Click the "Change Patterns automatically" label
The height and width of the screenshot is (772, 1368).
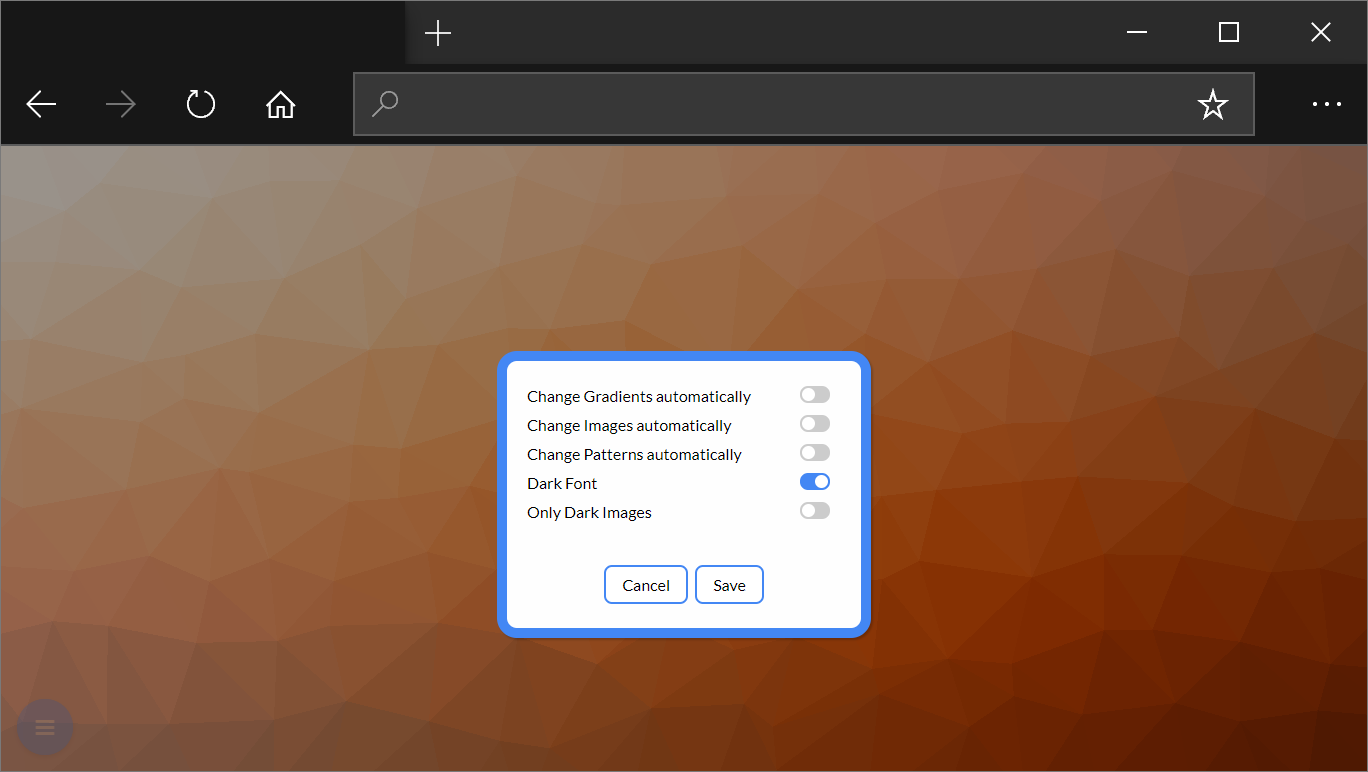(634, 455)
